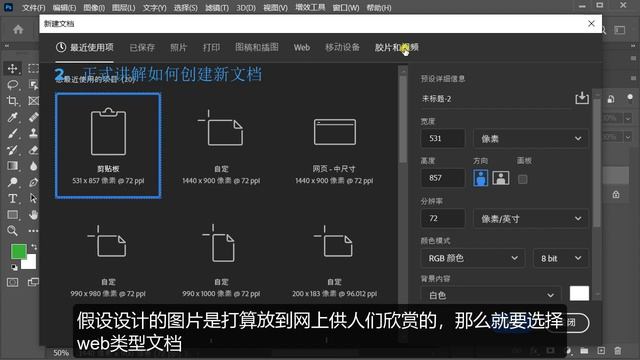Screen dimensions: 640x360
Task: Select the Move tool
Action: pos(12,68)
